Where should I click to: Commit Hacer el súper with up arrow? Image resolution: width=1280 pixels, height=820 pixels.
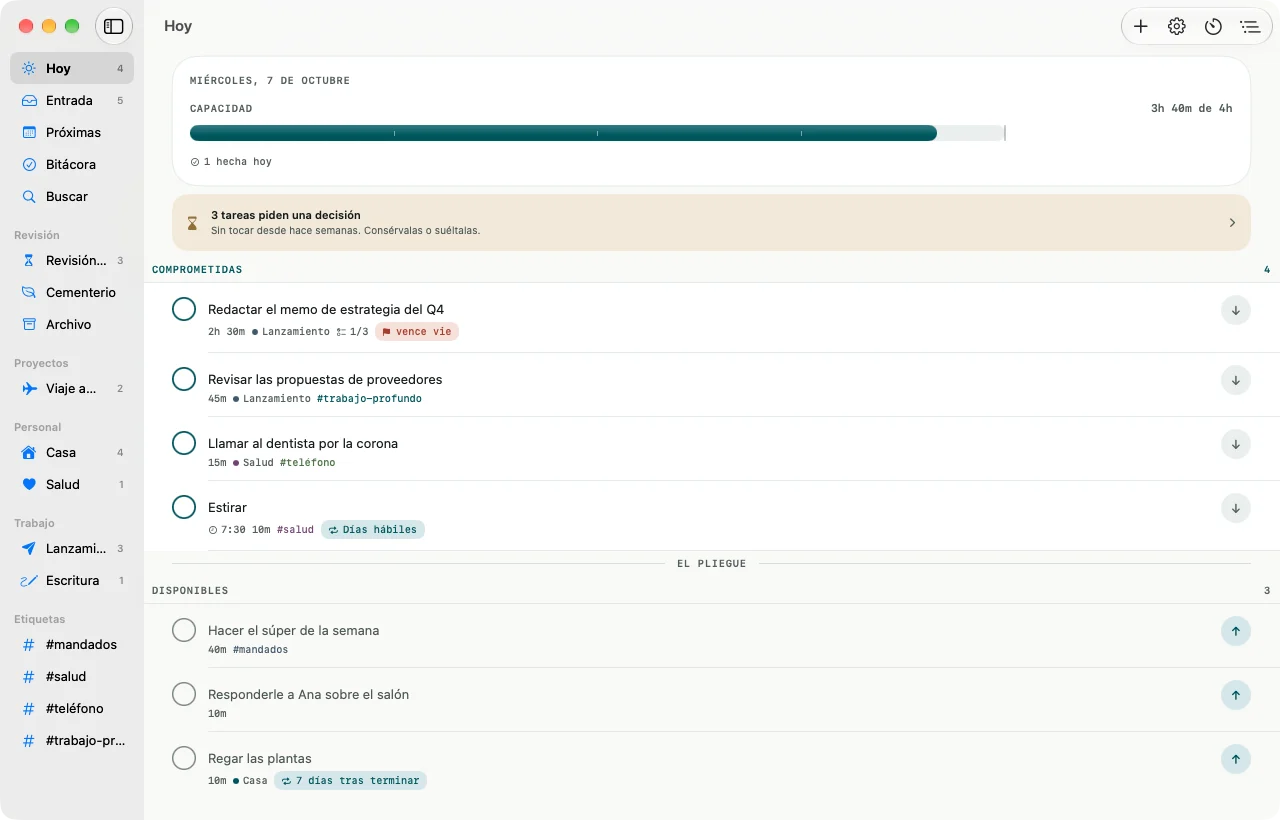pos(1236,631)
